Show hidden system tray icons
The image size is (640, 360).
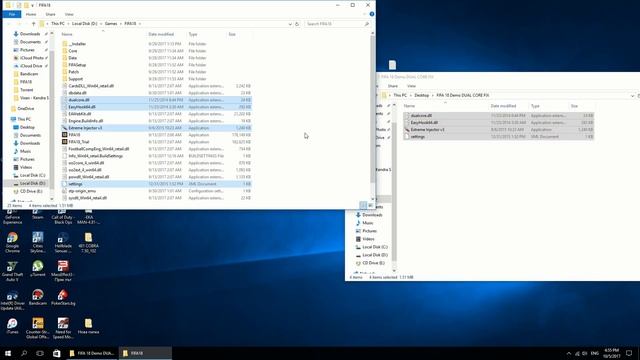[x=569, y=353]
